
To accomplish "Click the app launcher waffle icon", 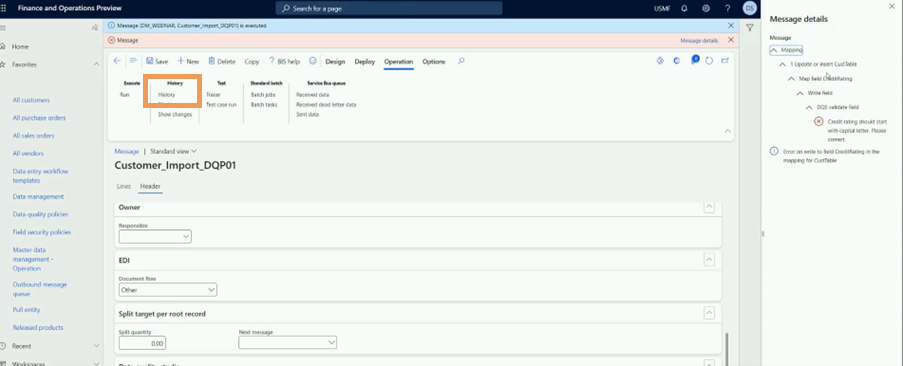I will [3, 8].
